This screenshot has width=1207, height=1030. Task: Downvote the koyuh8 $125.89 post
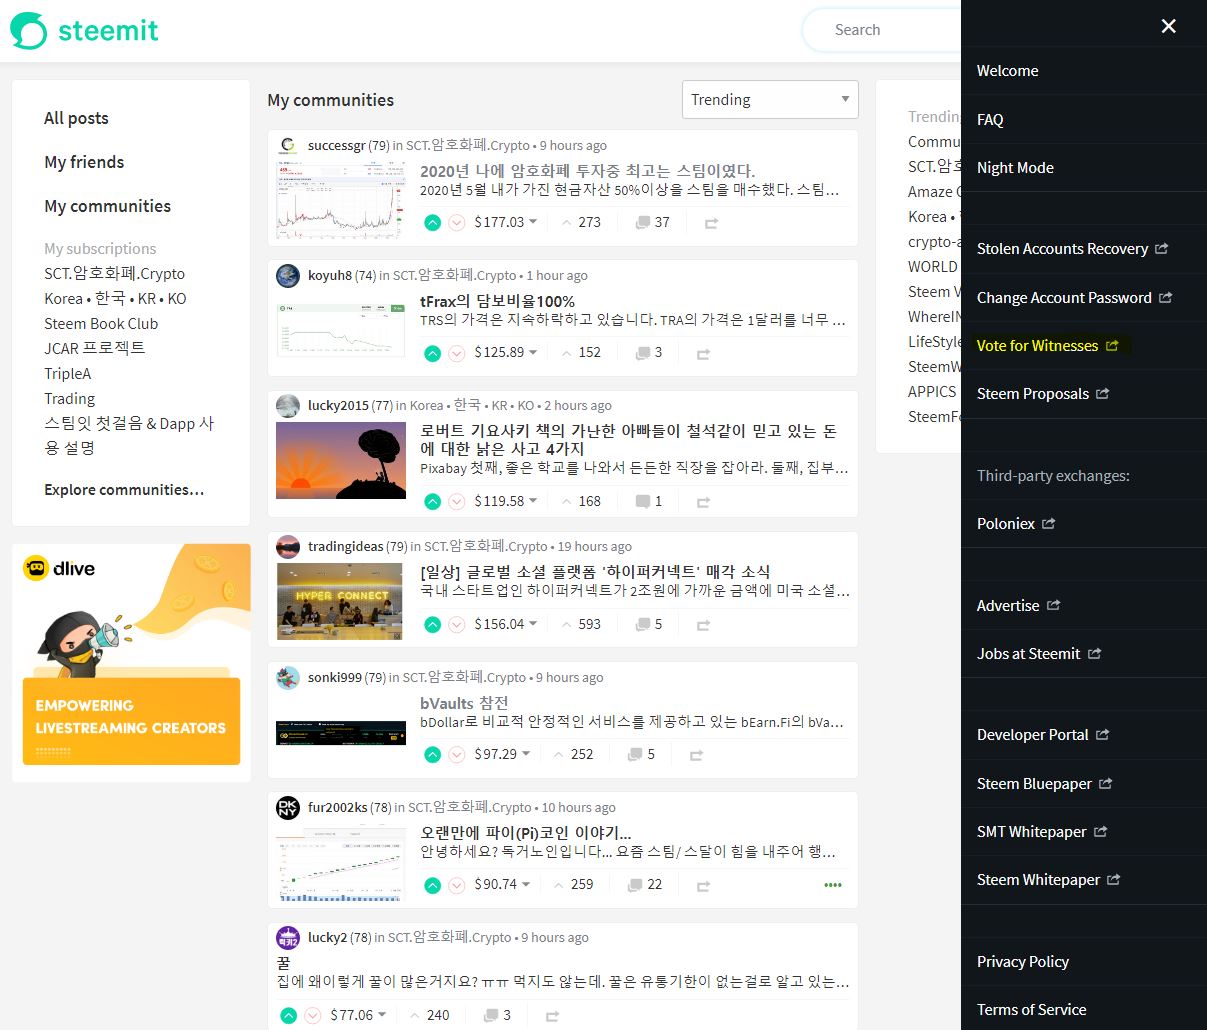pos(457,352)
